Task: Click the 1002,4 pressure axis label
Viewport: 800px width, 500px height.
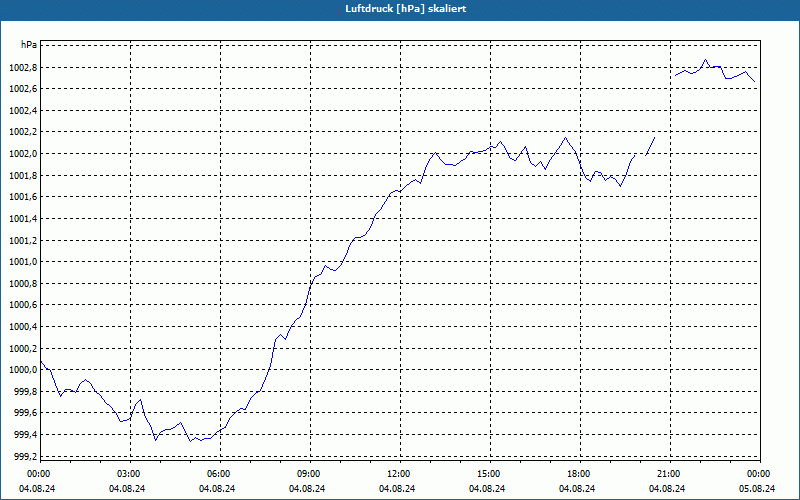Action: click(x=23, y=111)
